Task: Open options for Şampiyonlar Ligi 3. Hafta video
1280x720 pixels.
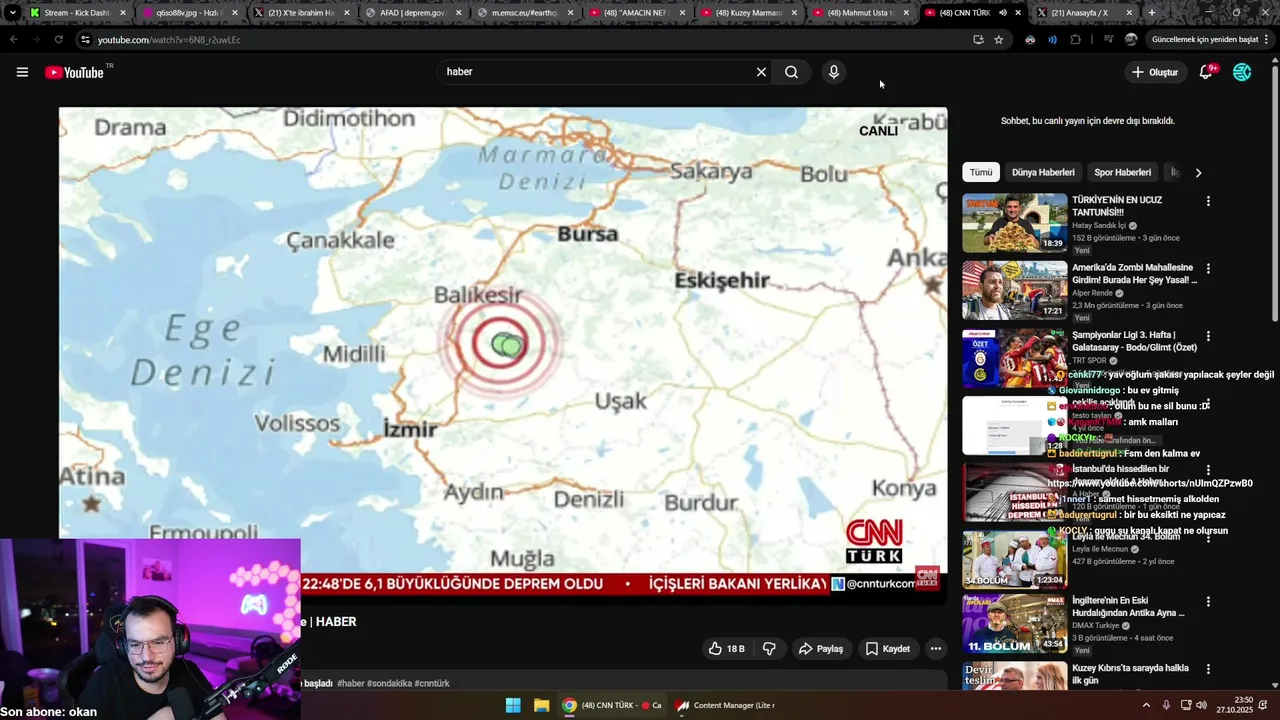Action: coord(1208,337)
